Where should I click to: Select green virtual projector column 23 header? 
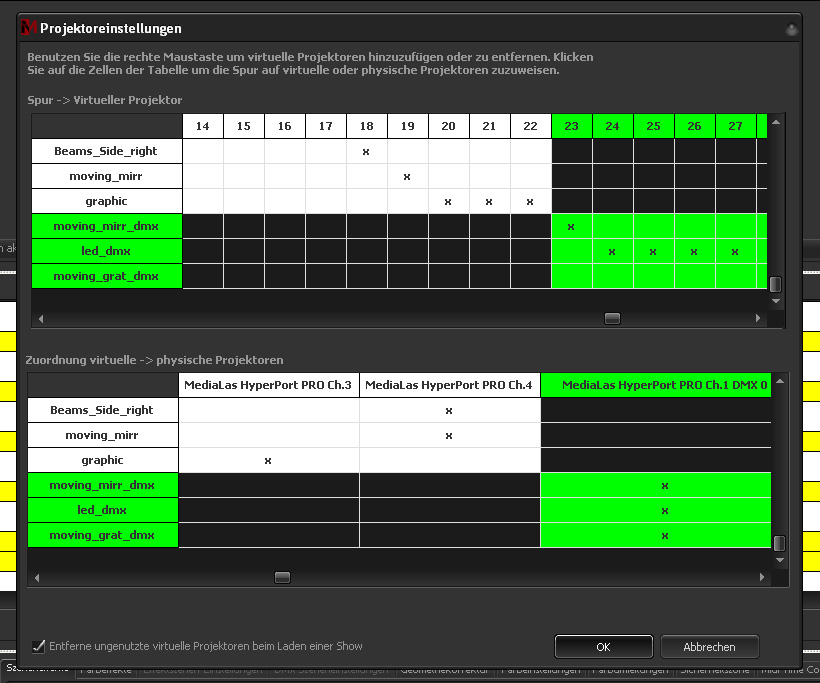tap(572, 126)
